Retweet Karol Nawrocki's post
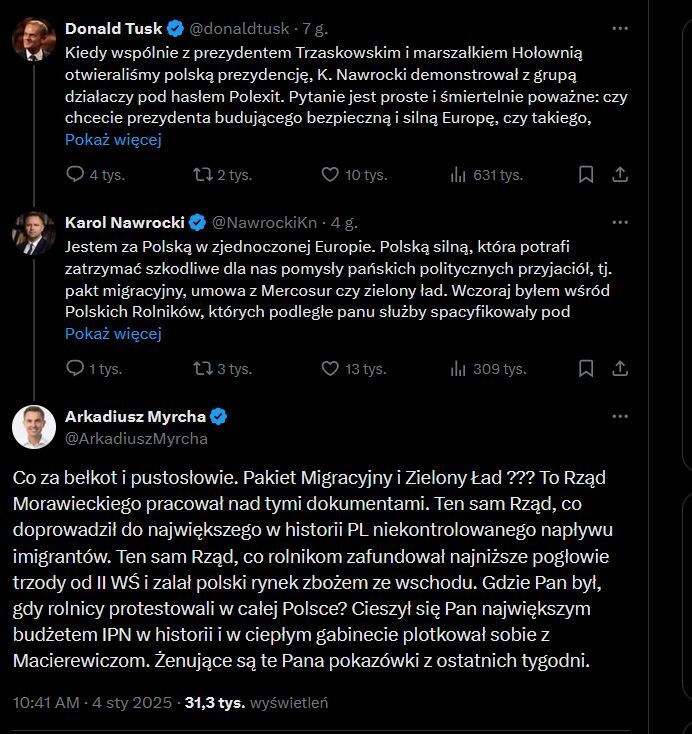The image size is (692, 734). [204, 368]
